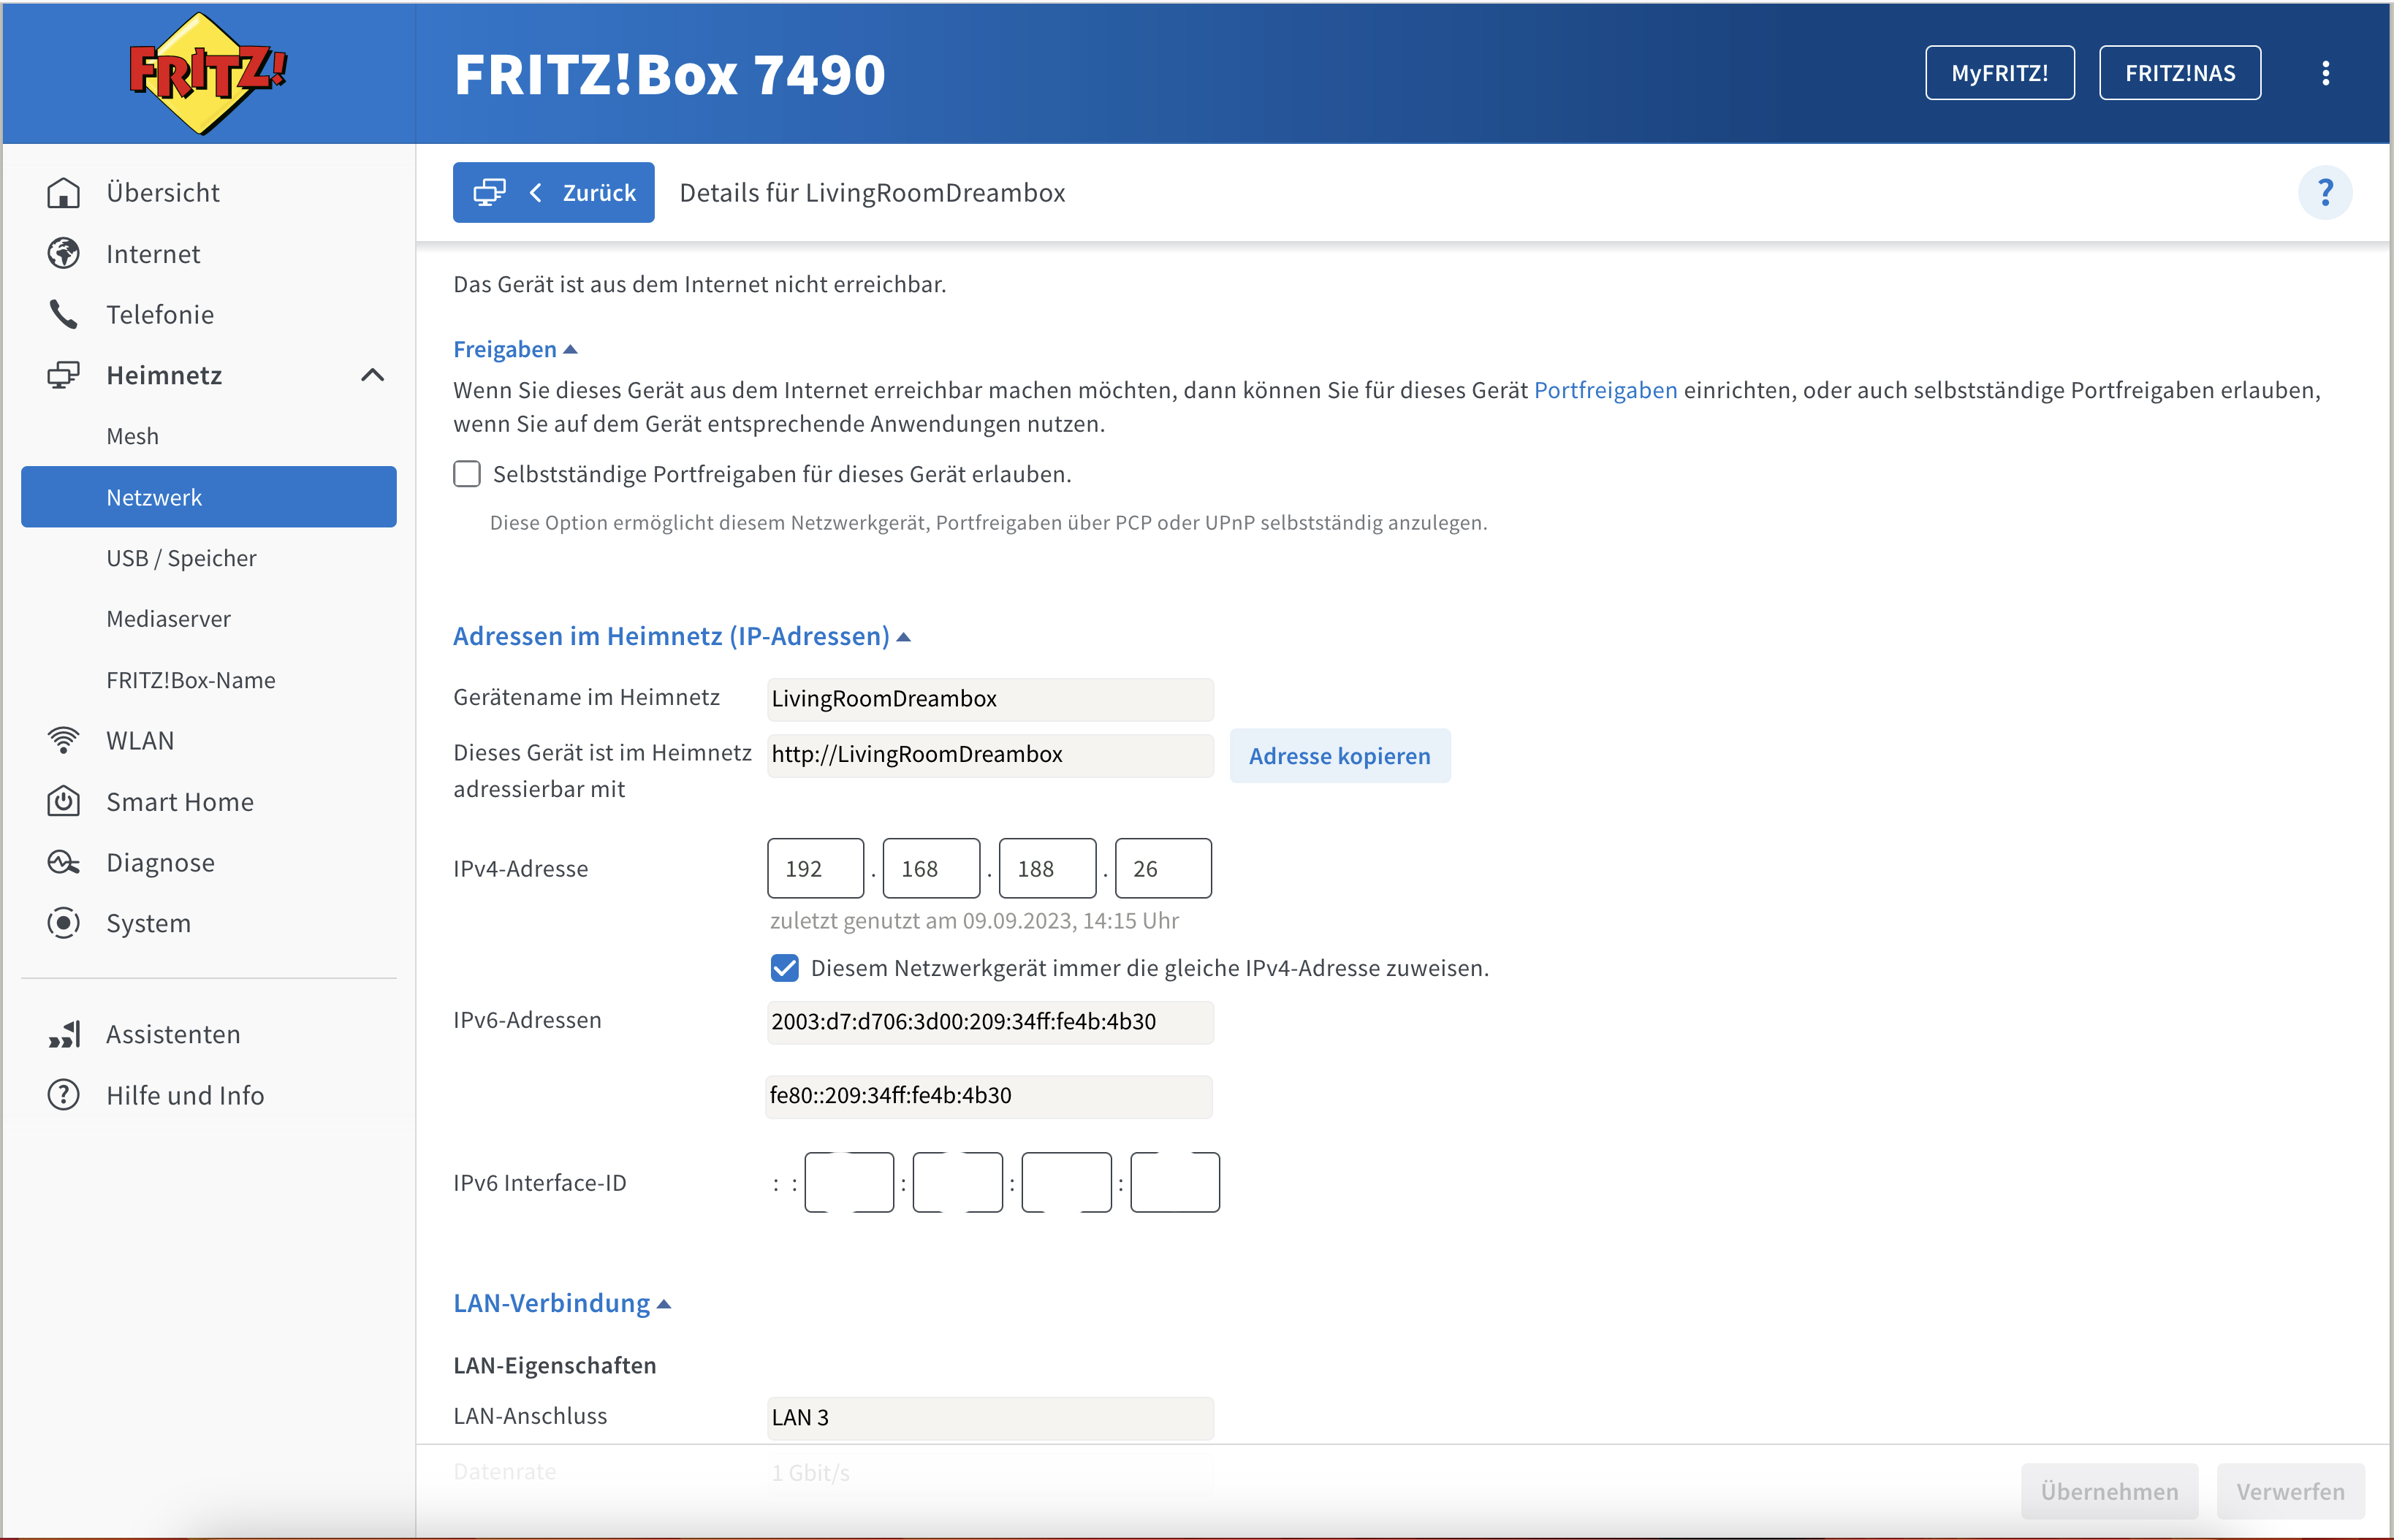Click the Diagnose icon
Image resolution: width=2394 pixels, height=1540 pixels.
point(63,862)
